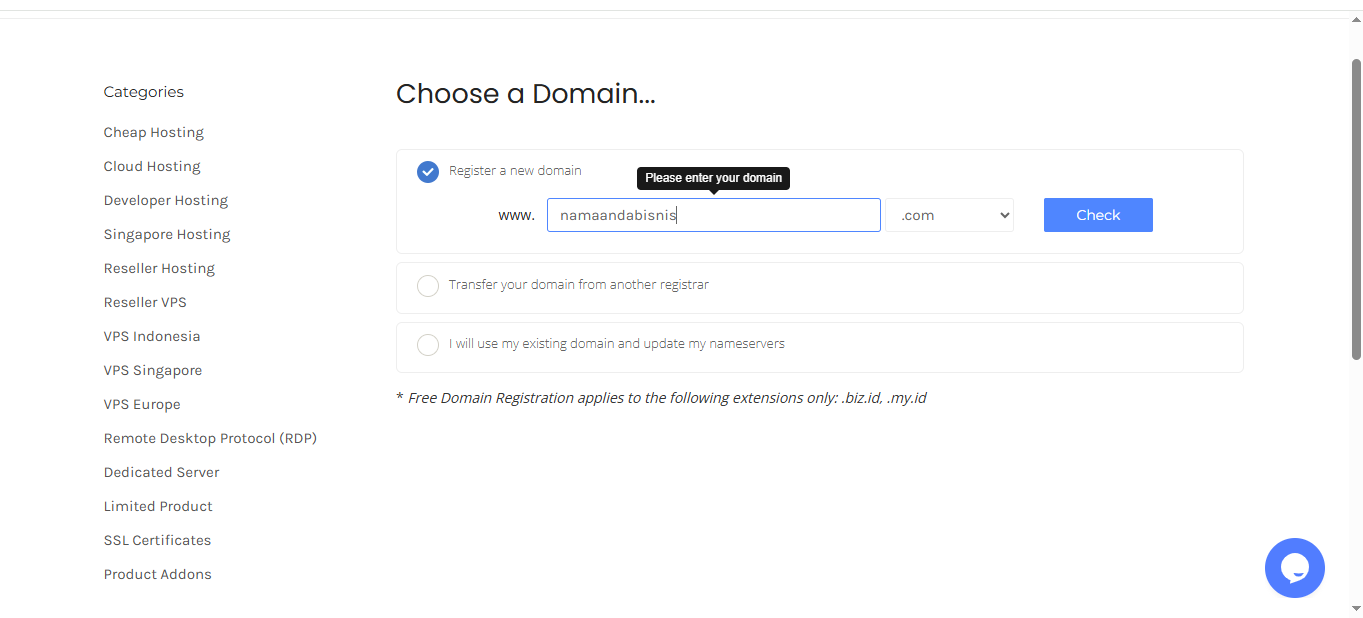The width and height of the screenshot is (1363, 618).
Task: Click the domain name input field
Action: pyautogui.click(x=713, y=215)
